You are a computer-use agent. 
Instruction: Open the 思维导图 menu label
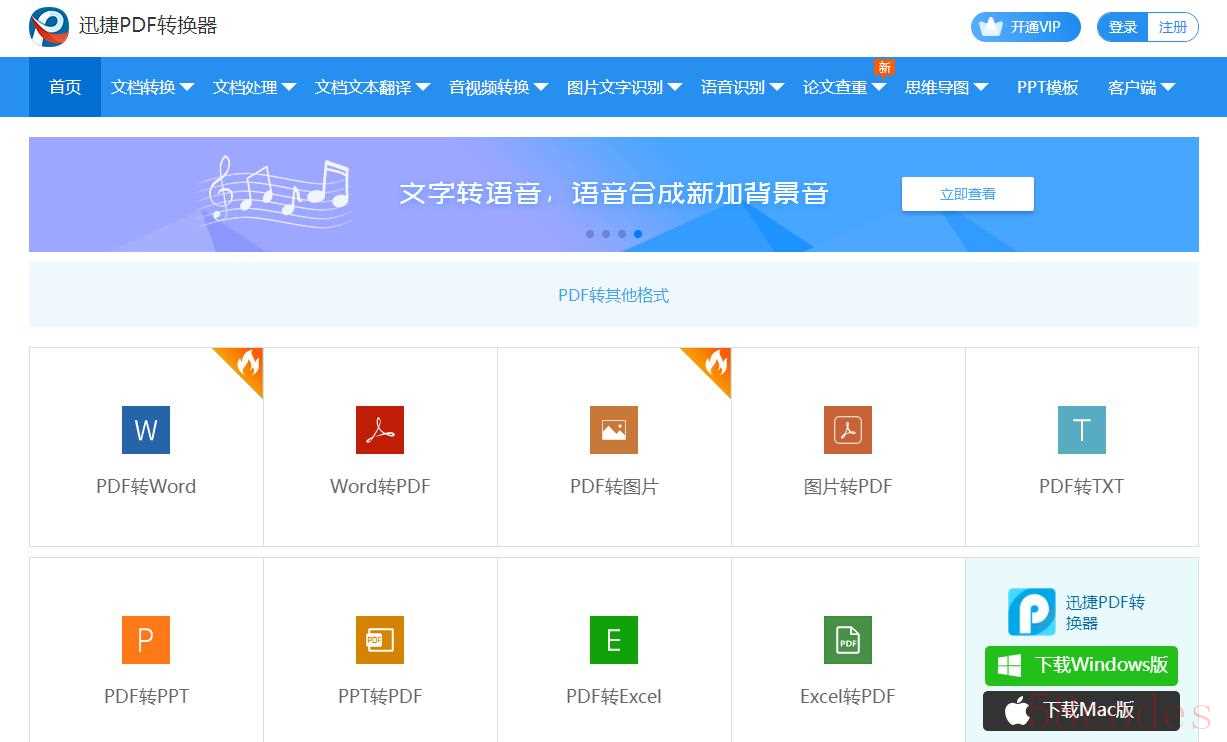(937, 87)
